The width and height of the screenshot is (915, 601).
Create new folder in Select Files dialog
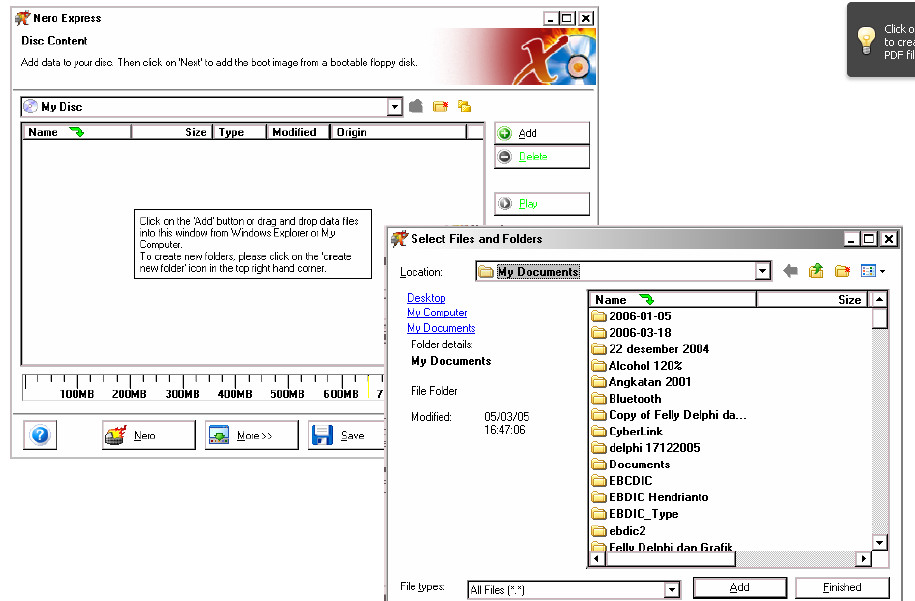841,270
